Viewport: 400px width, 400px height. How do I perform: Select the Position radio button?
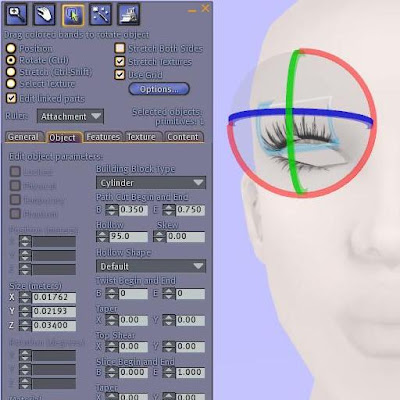coord(11,48)
